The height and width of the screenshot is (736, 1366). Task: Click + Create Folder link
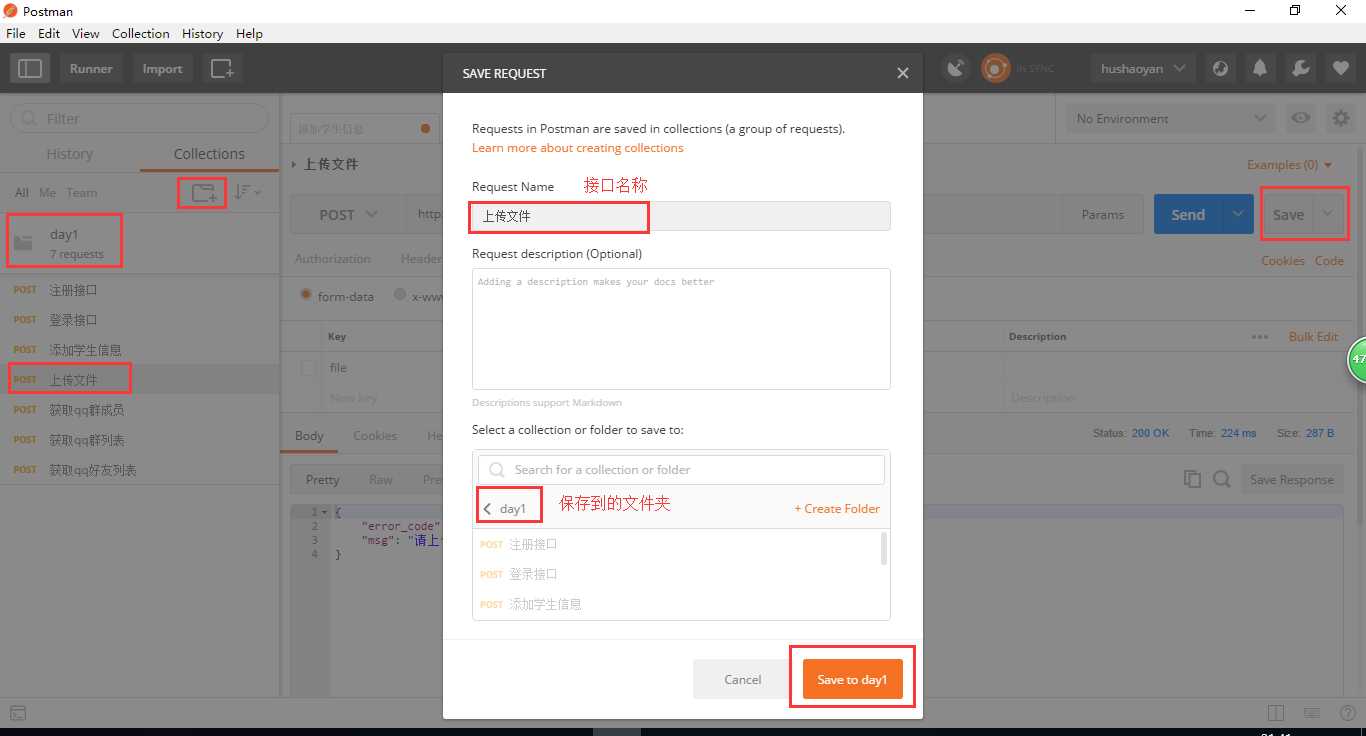point(837,509)
